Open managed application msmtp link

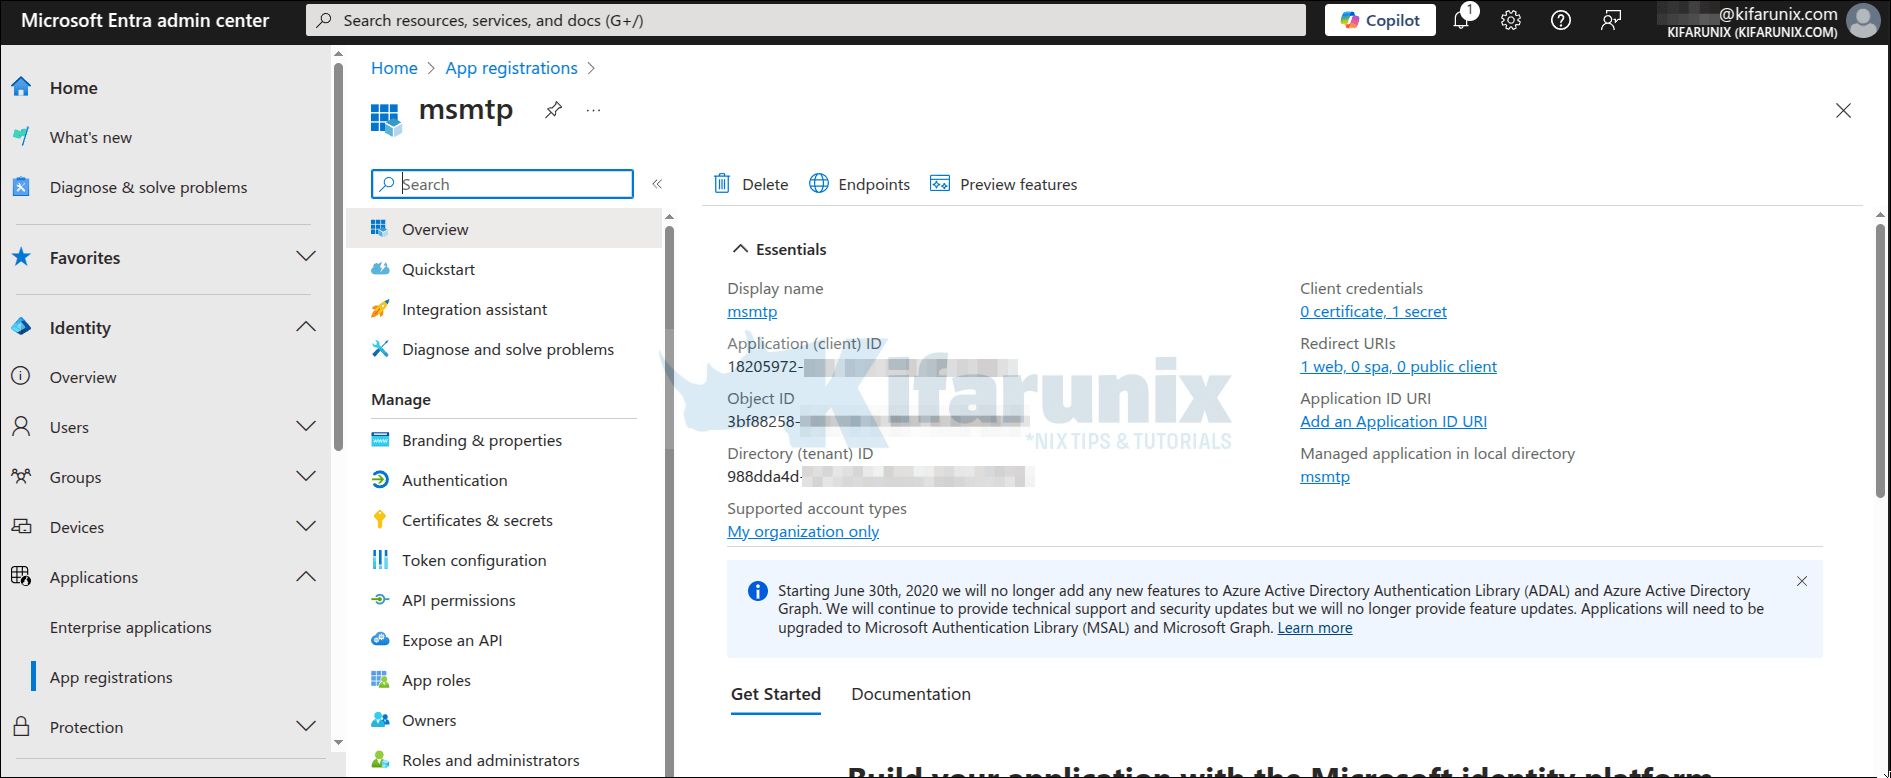click(x=1325, y=477)
